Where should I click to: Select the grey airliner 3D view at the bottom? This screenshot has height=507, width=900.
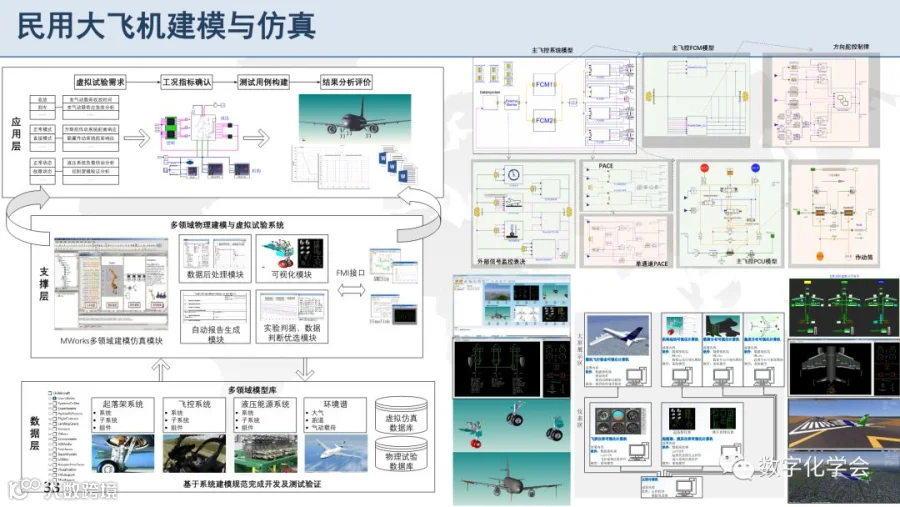pos(512,479)
